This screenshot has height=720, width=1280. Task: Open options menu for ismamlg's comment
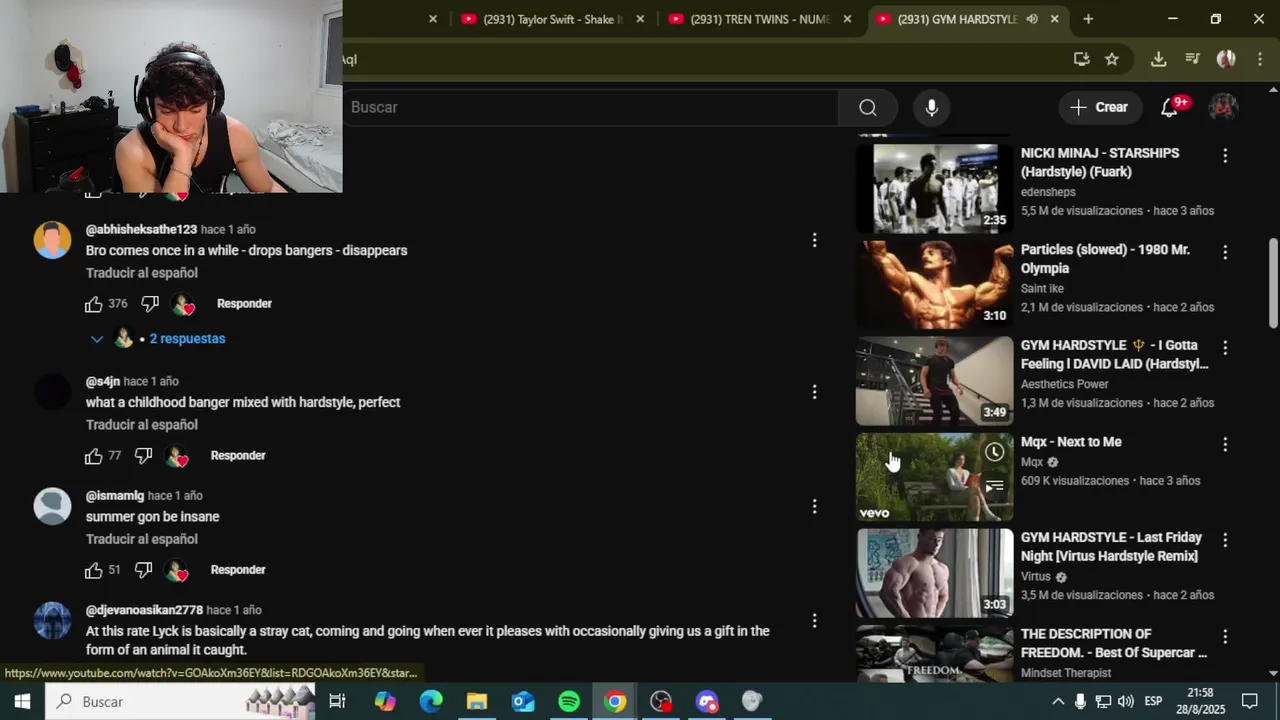coord(814,506)
